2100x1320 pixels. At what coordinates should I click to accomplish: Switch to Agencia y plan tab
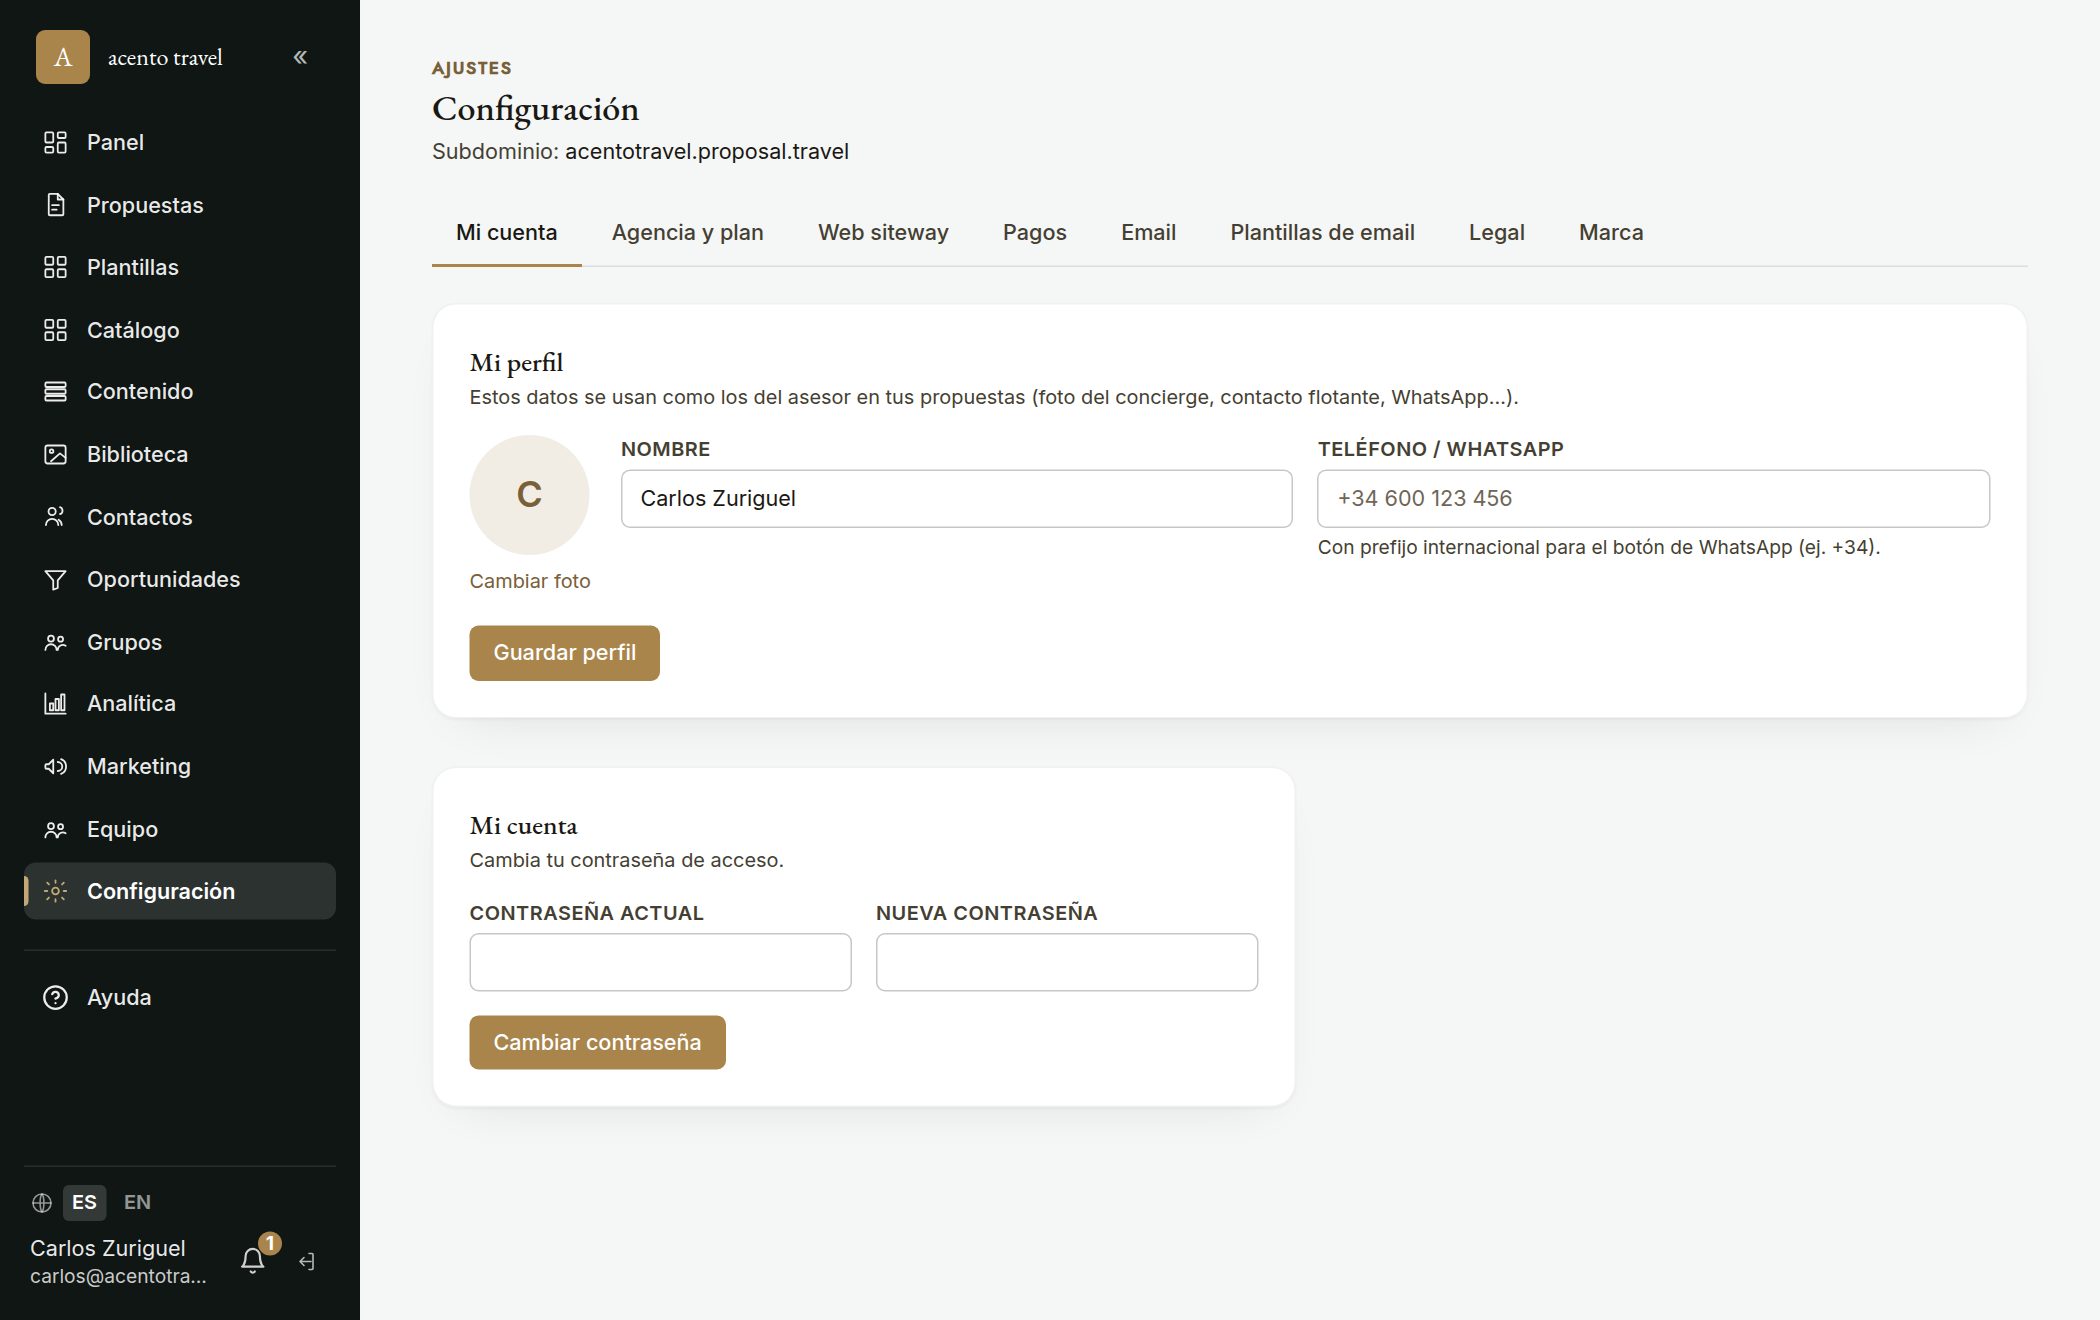(x=688, y=232)
